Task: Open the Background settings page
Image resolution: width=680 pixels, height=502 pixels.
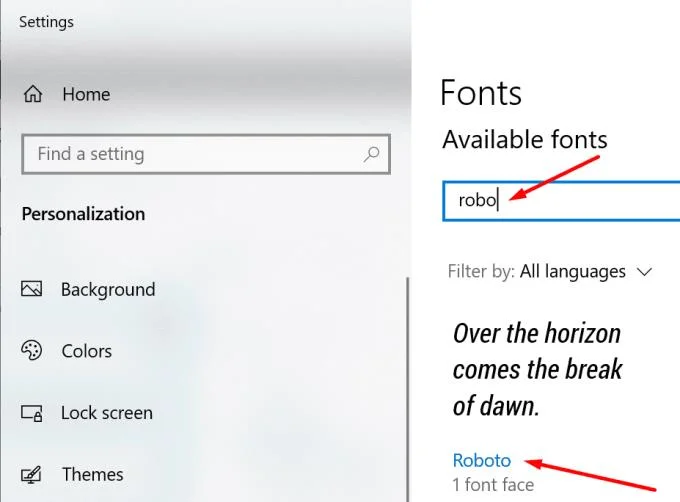Action: [x=108, y=289]
